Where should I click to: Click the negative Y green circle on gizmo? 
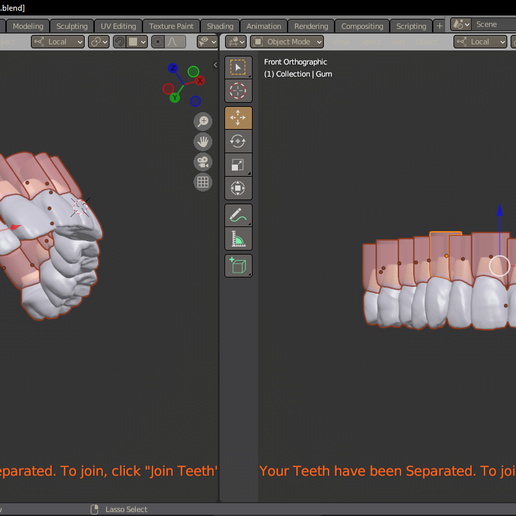193,71
